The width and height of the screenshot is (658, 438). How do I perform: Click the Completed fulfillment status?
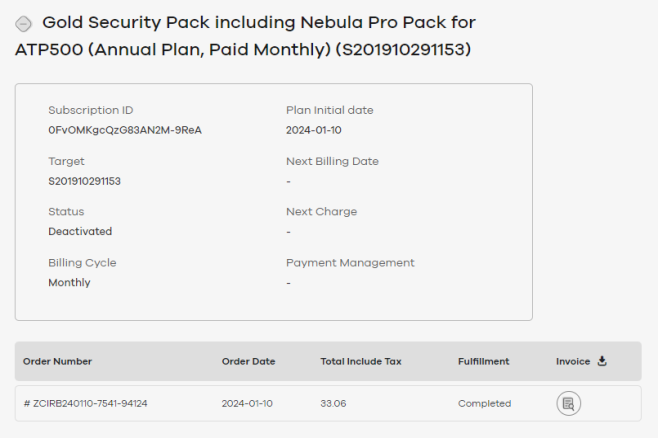click(x=485, y=404)
